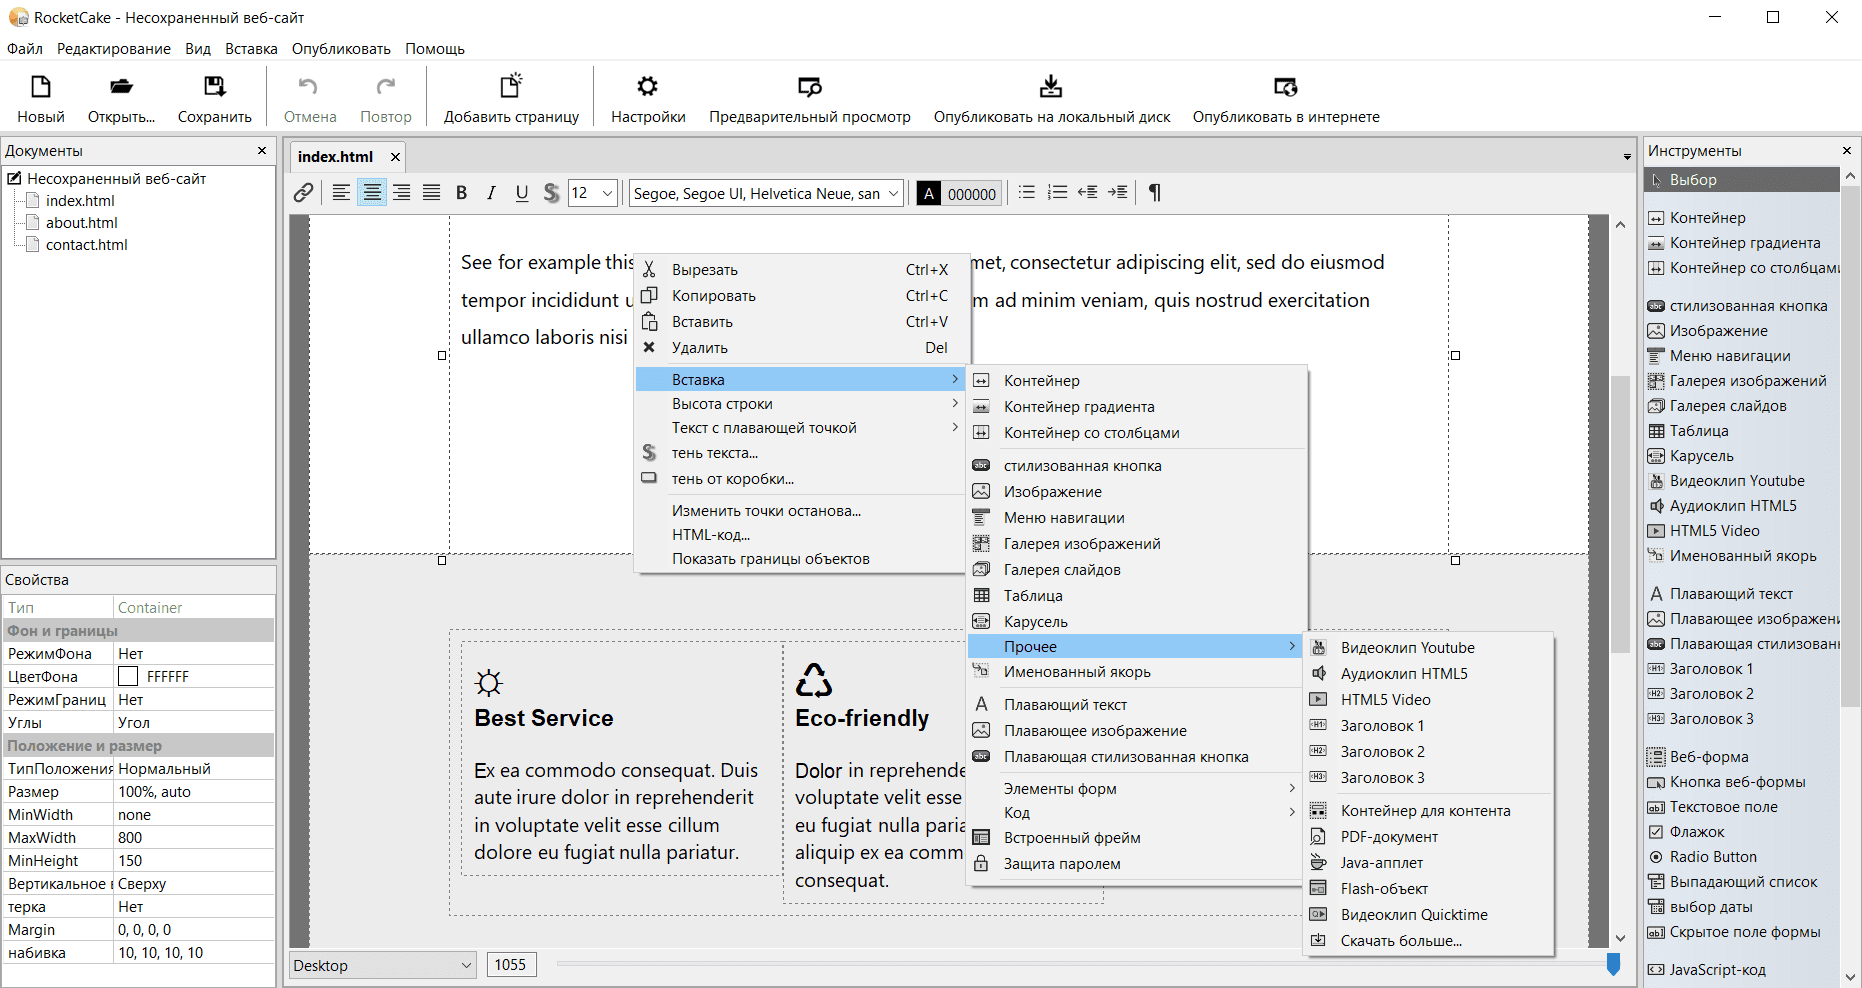Toggle italic formatting
Screen dimensions: 1862x988
pyautogui.click(x=492, y=193)
